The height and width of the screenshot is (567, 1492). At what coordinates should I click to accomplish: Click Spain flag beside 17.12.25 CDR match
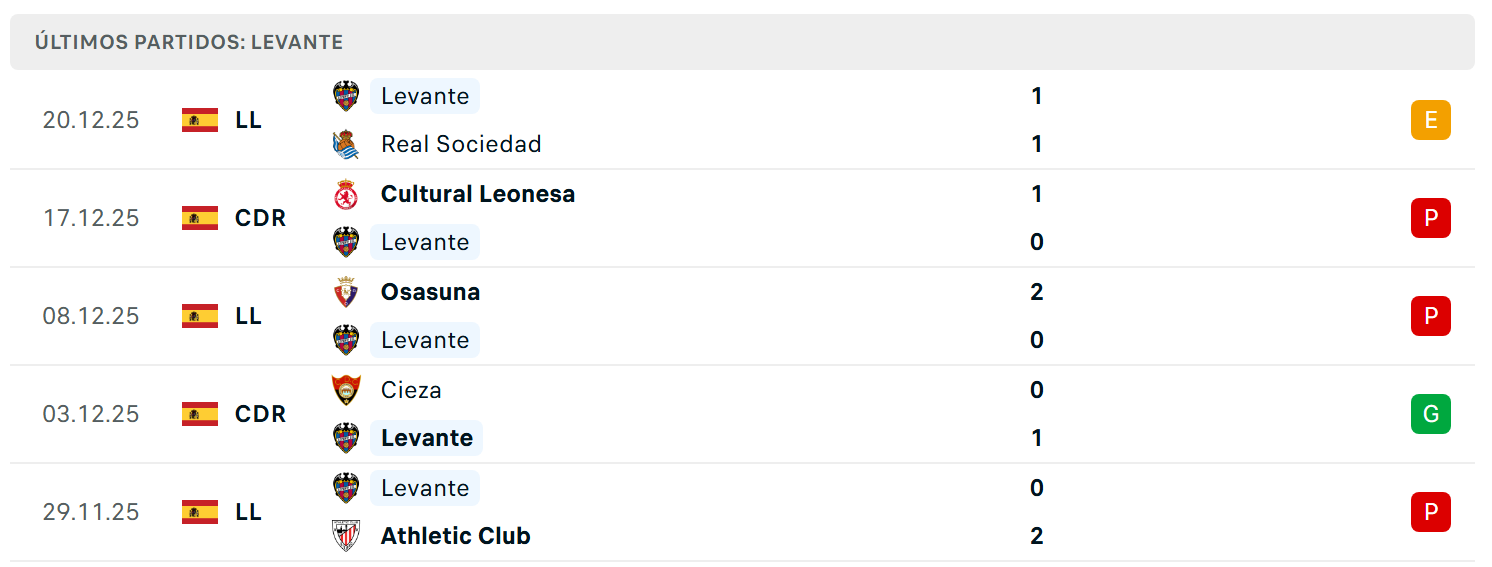pos(200,218)
